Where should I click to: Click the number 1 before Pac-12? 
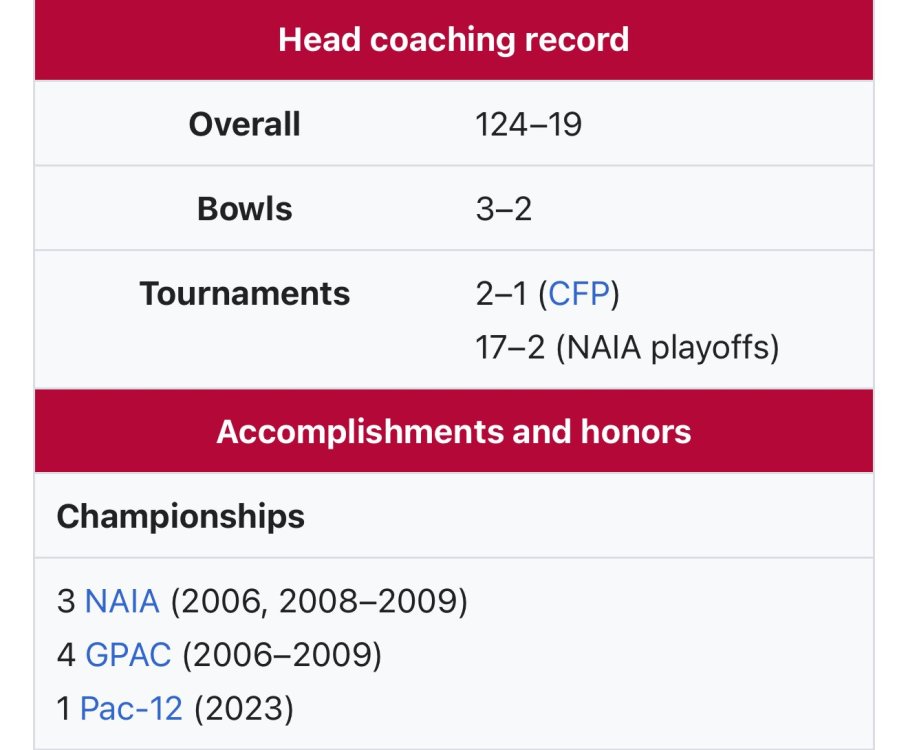click(64, 709)
